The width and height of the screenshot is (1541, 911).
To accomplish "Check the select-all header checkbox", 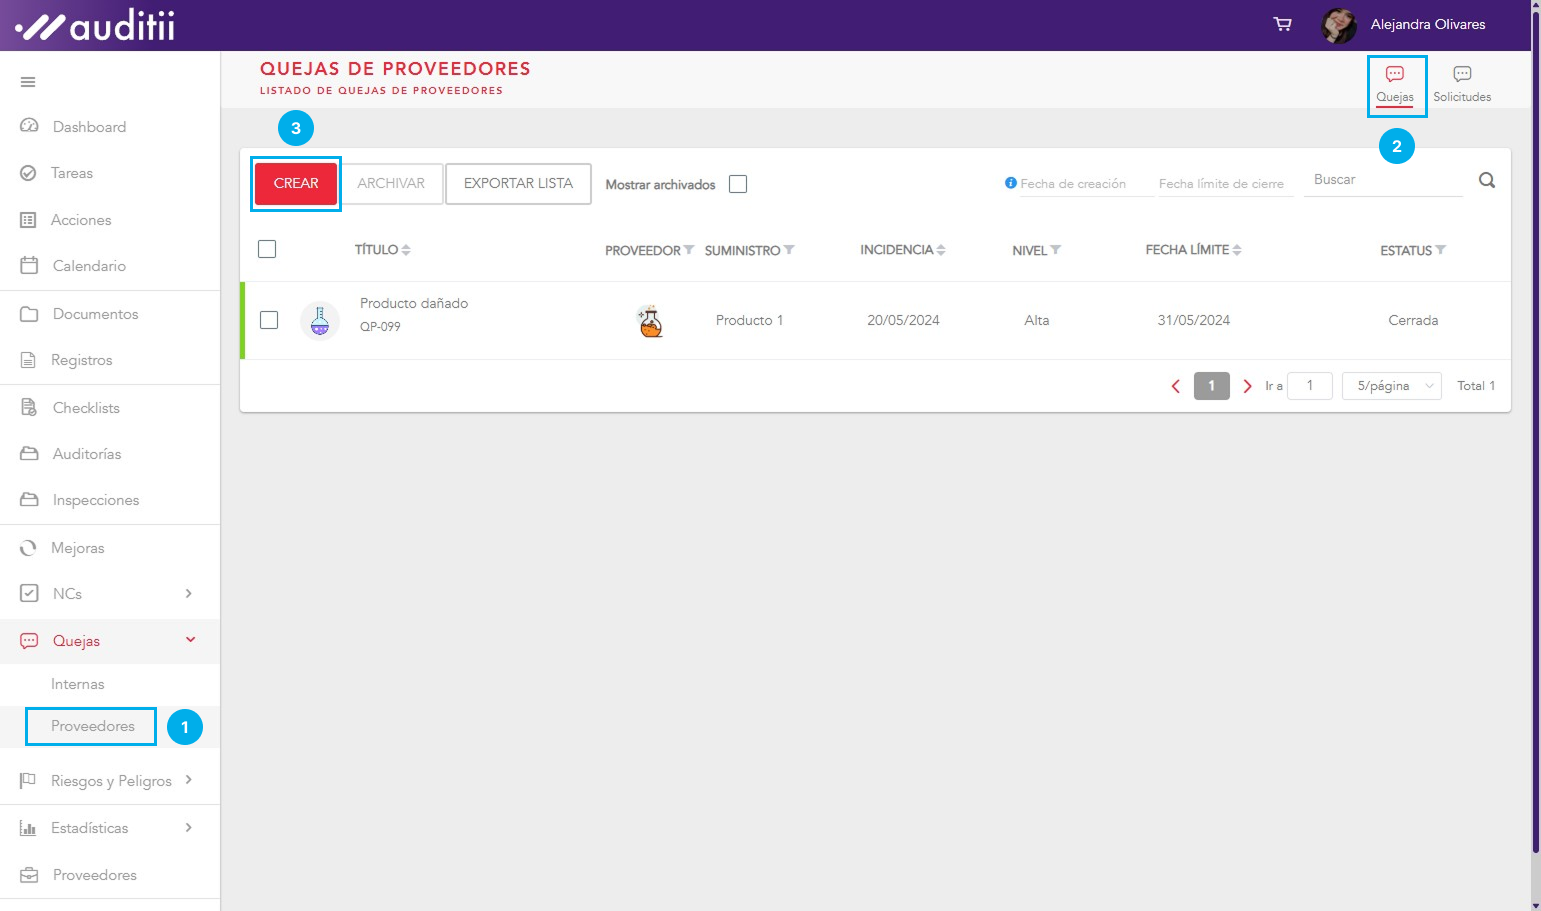I will click(267, 249).
